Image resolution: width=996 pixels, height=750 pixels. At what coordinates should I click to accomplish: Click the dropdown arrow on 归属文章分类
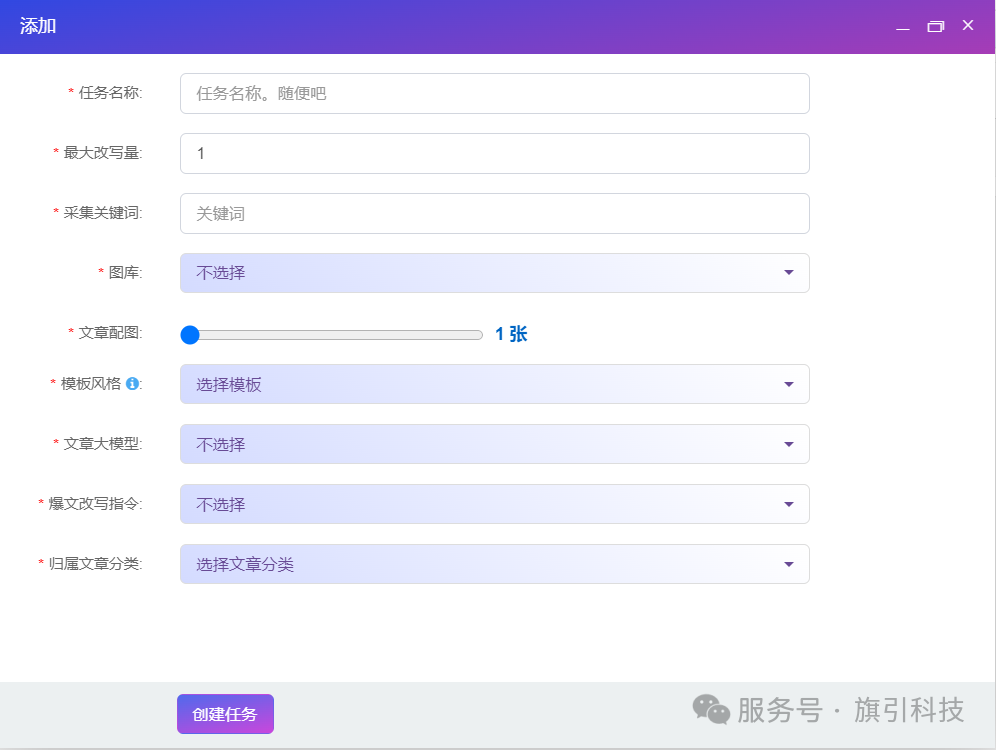[x=789, y=564]
